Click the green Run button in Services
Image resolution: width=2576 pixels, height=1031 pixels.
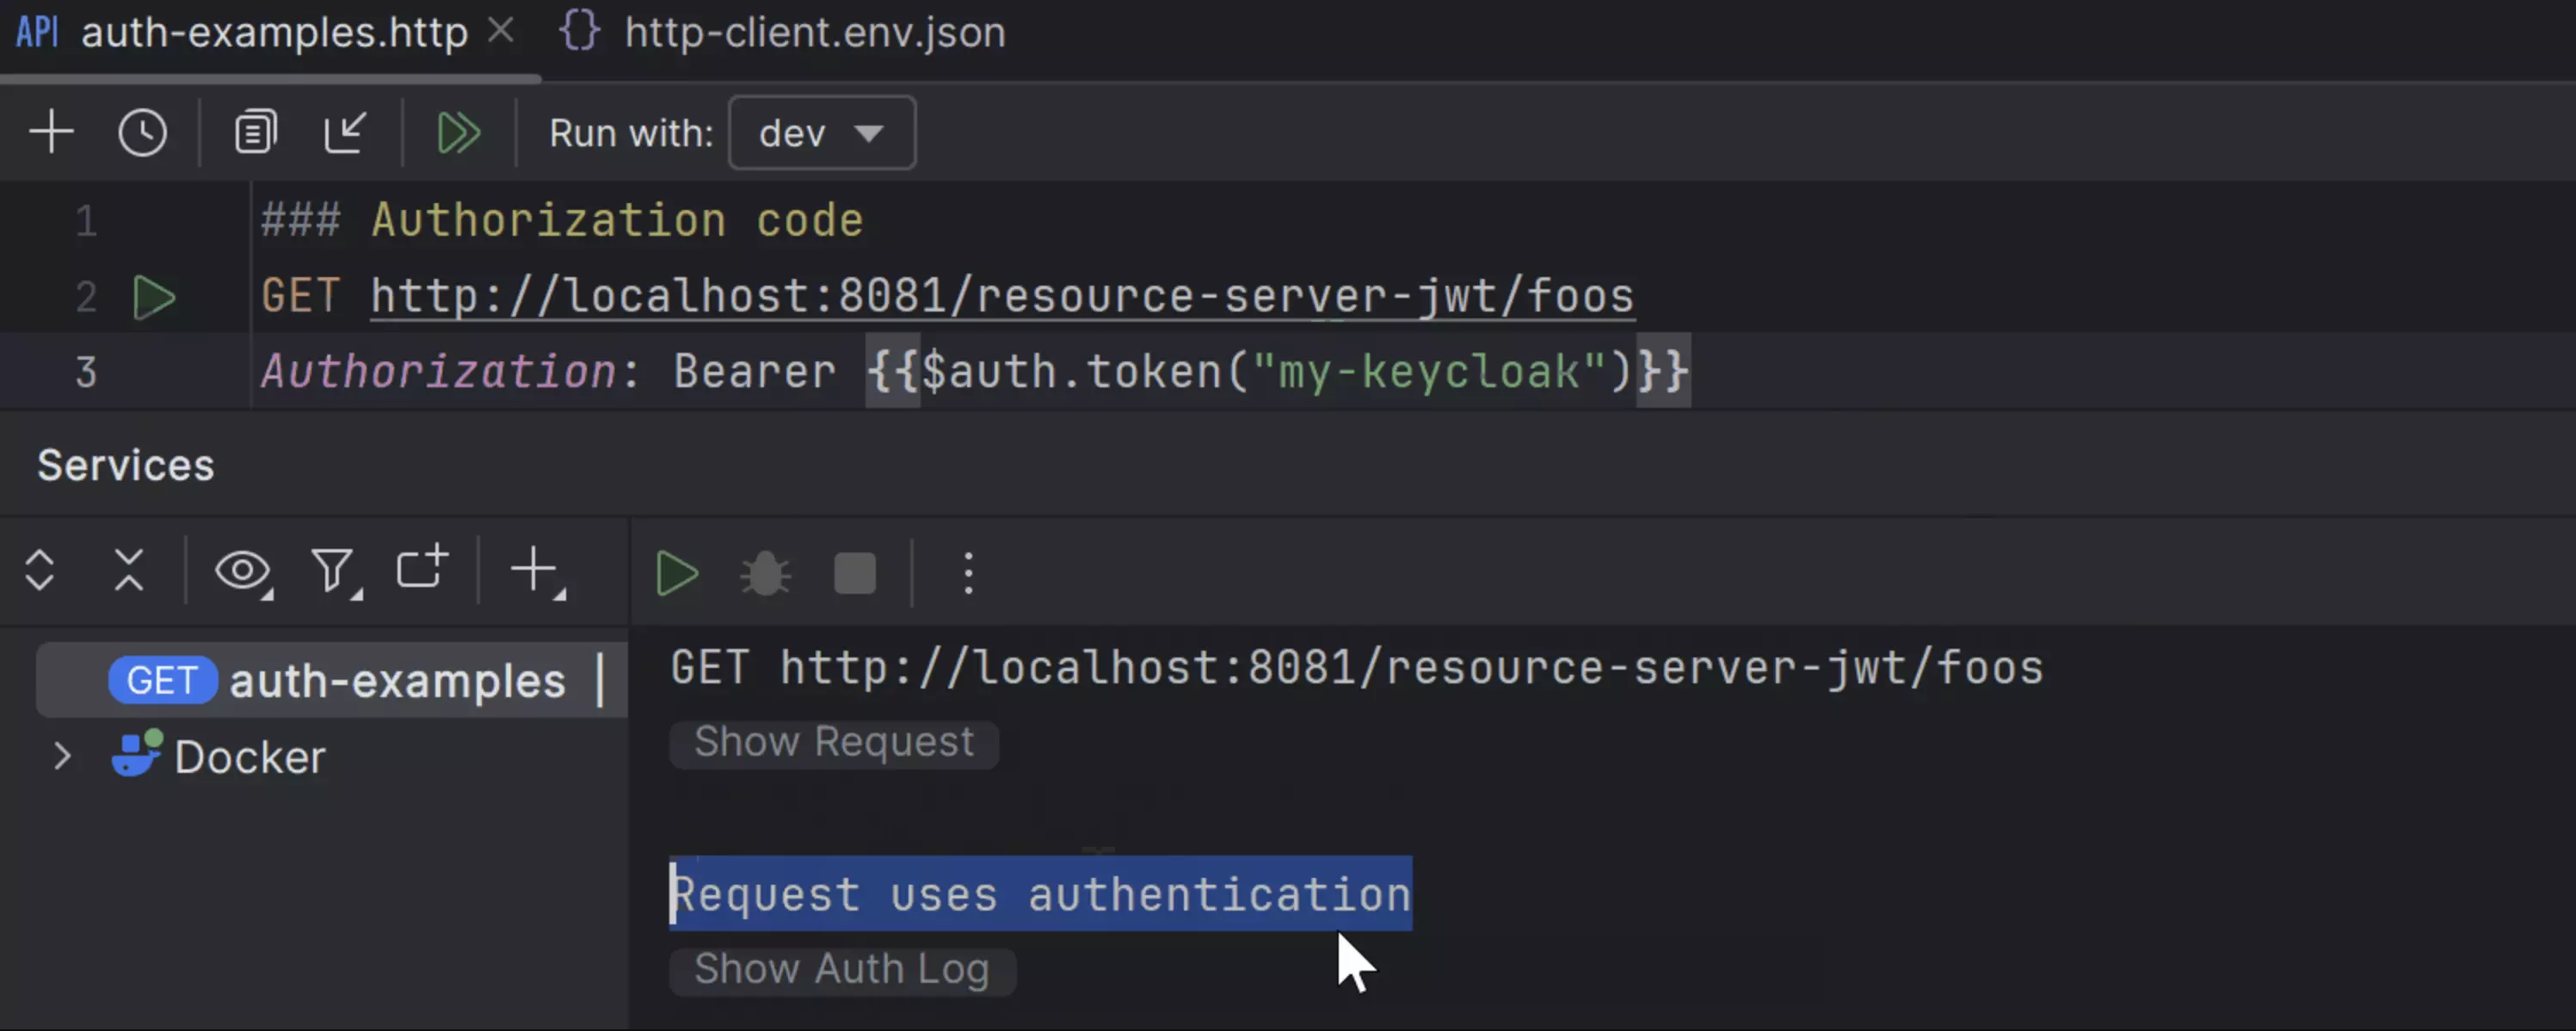(677, 573)
